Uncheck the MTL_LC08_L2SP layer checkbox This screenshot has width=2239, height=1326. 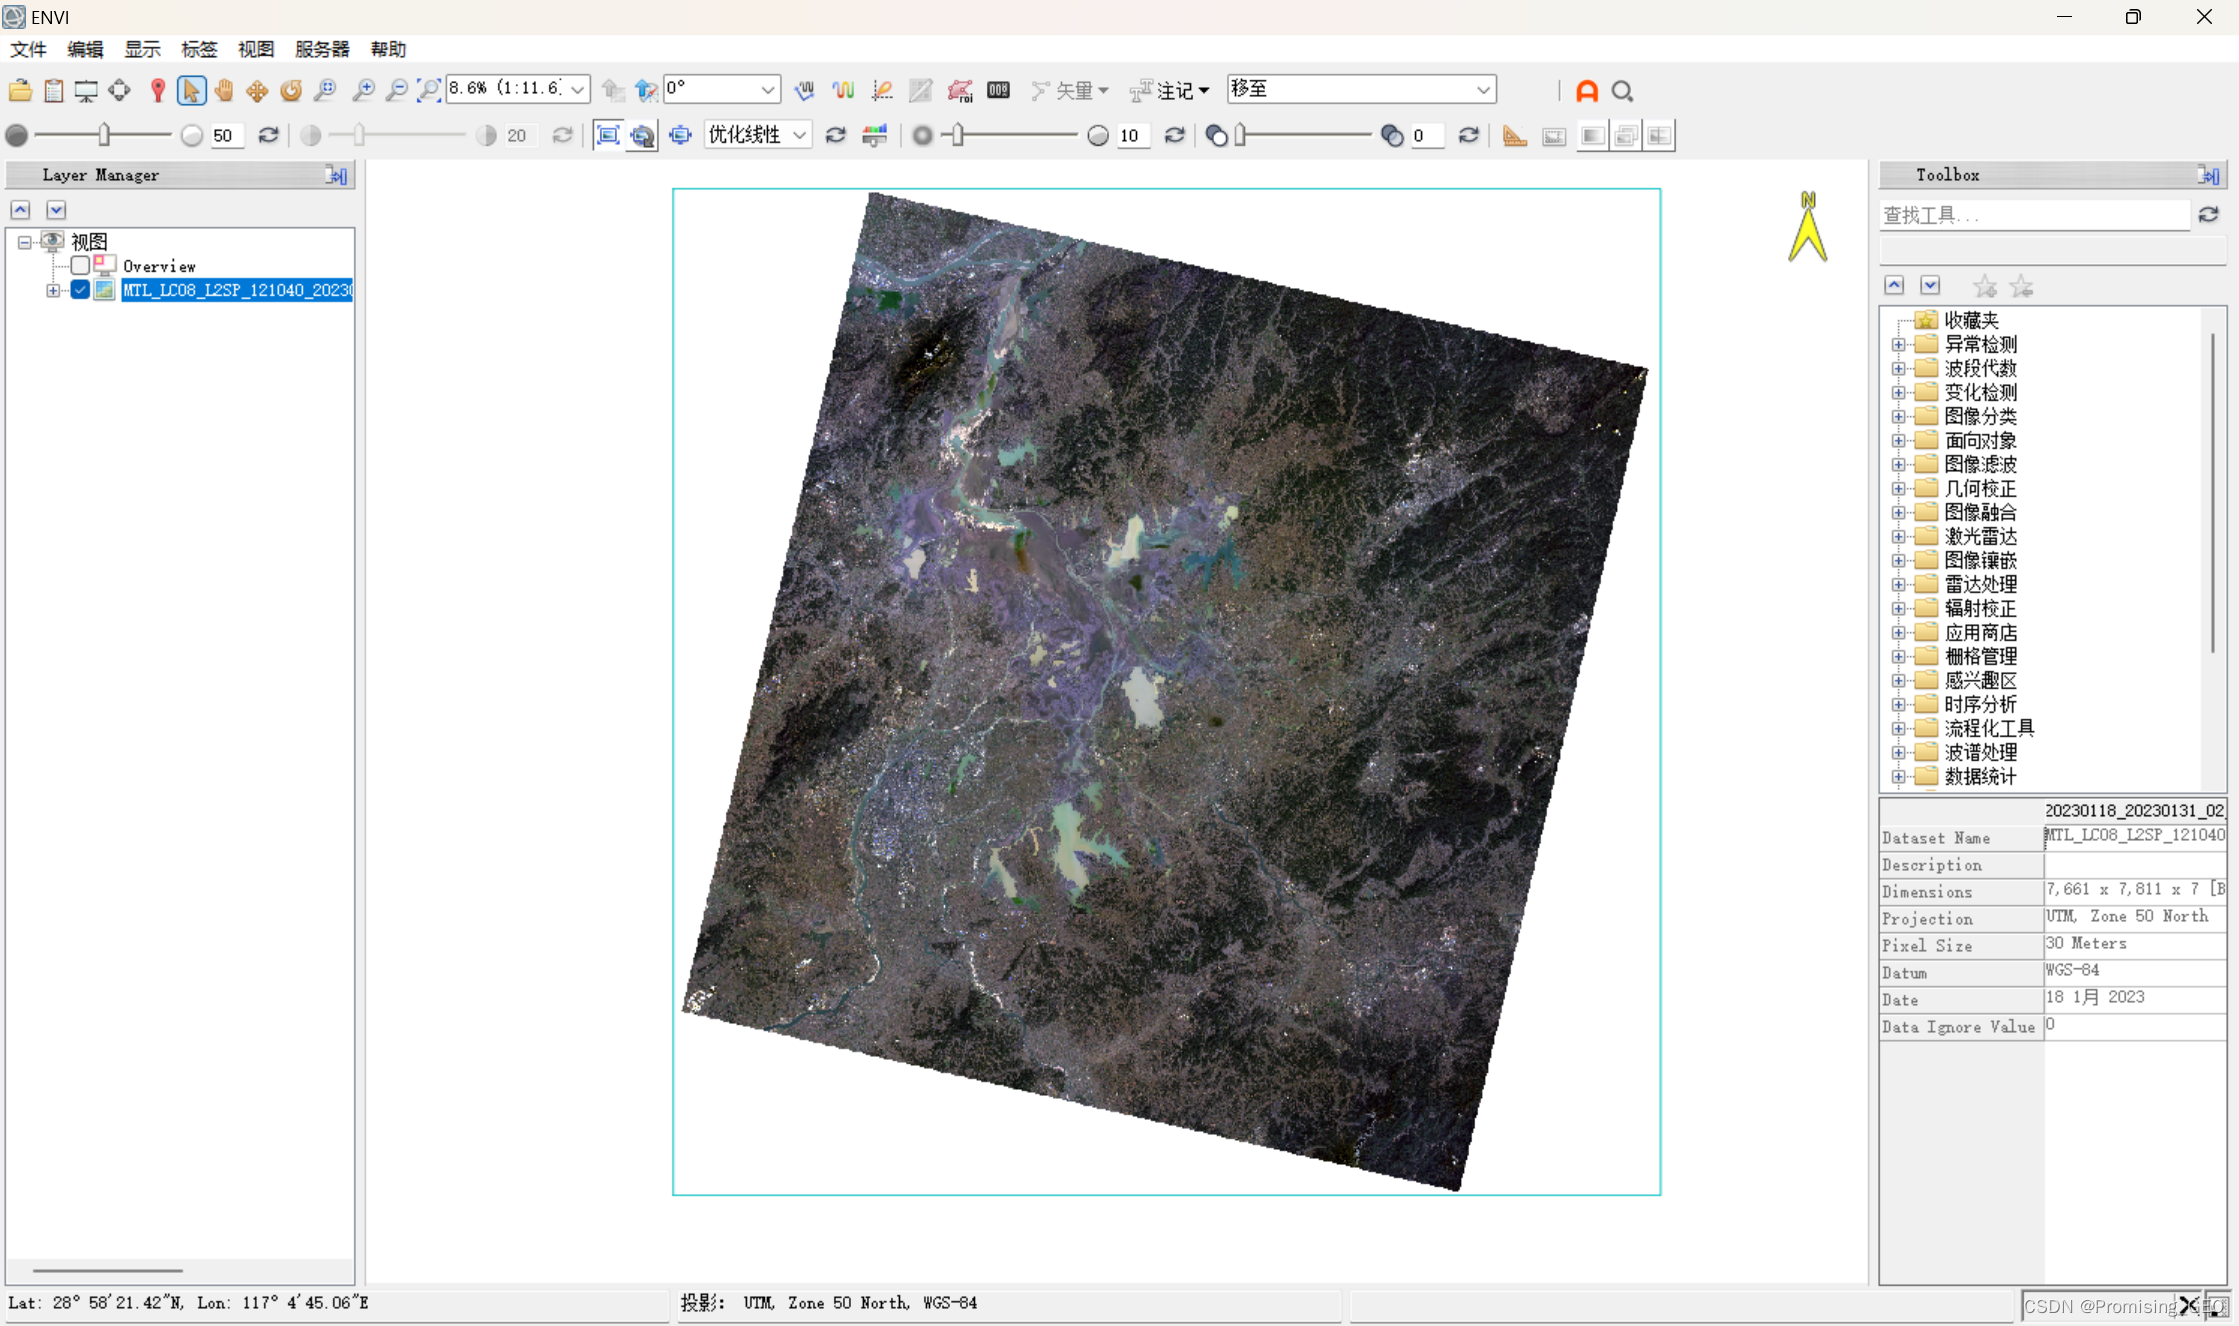click(x=80, y=290)
